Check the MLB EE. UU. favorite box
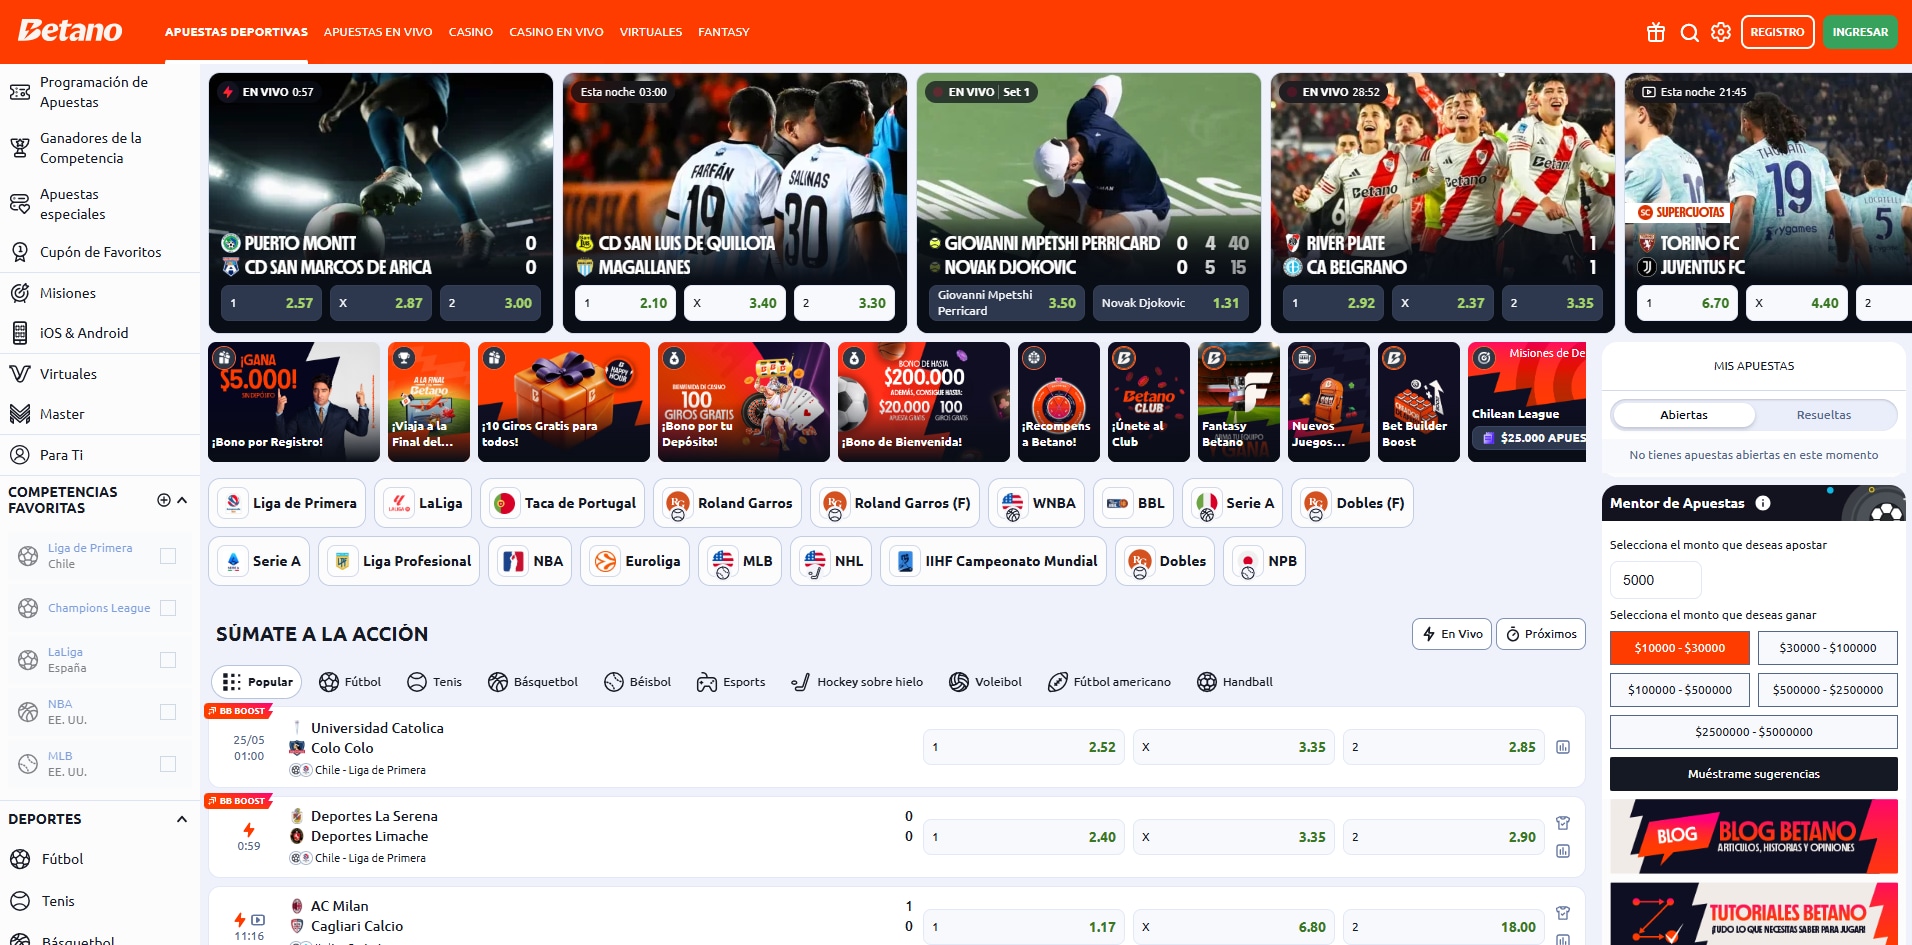Image resolution: width=1912 pixels, height=945 pixels. (168, 764)
